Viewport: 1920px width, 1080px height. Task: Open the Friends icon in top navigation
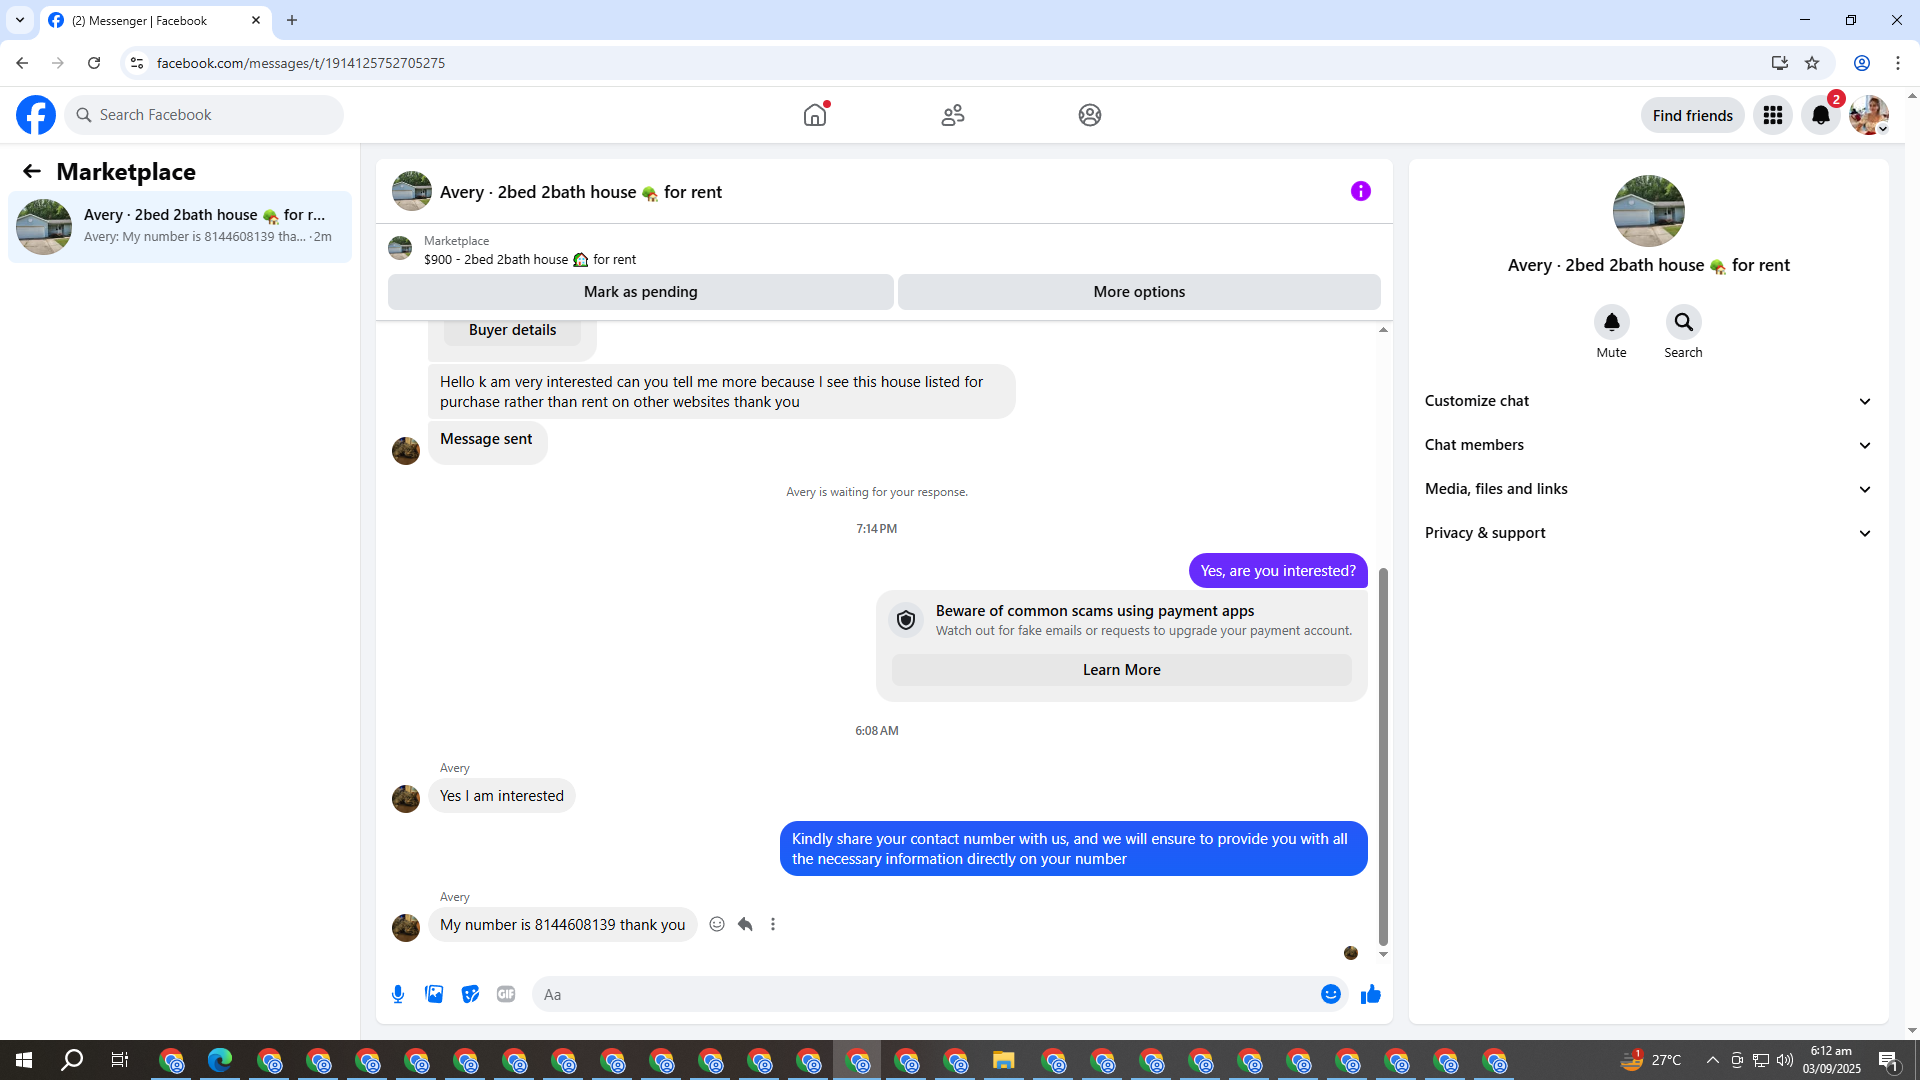pyautogui.click(x=953, y=115)
